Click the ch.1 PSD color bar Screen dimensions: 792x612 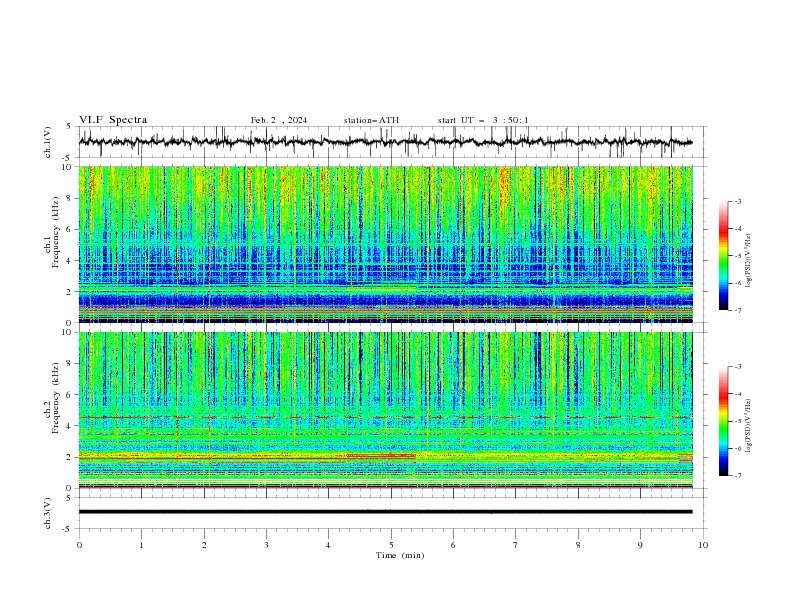[723, 256]
